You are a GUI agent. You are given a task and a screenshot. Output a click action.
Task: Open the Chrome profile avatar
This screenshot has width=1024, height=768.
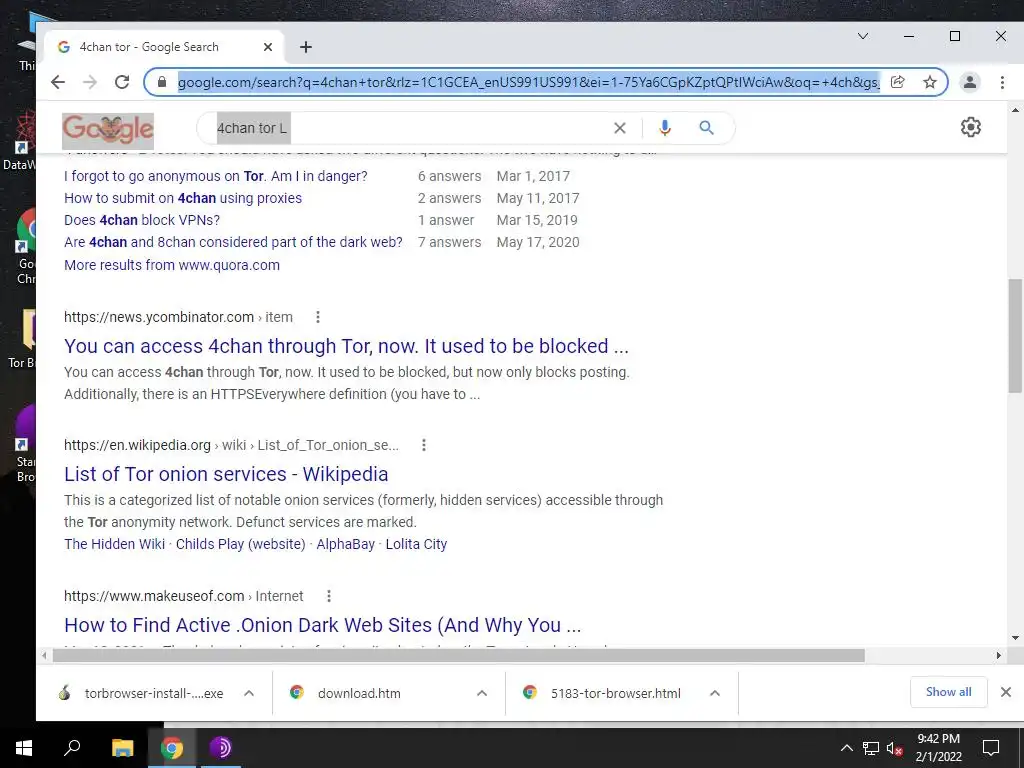pos(970,82)
